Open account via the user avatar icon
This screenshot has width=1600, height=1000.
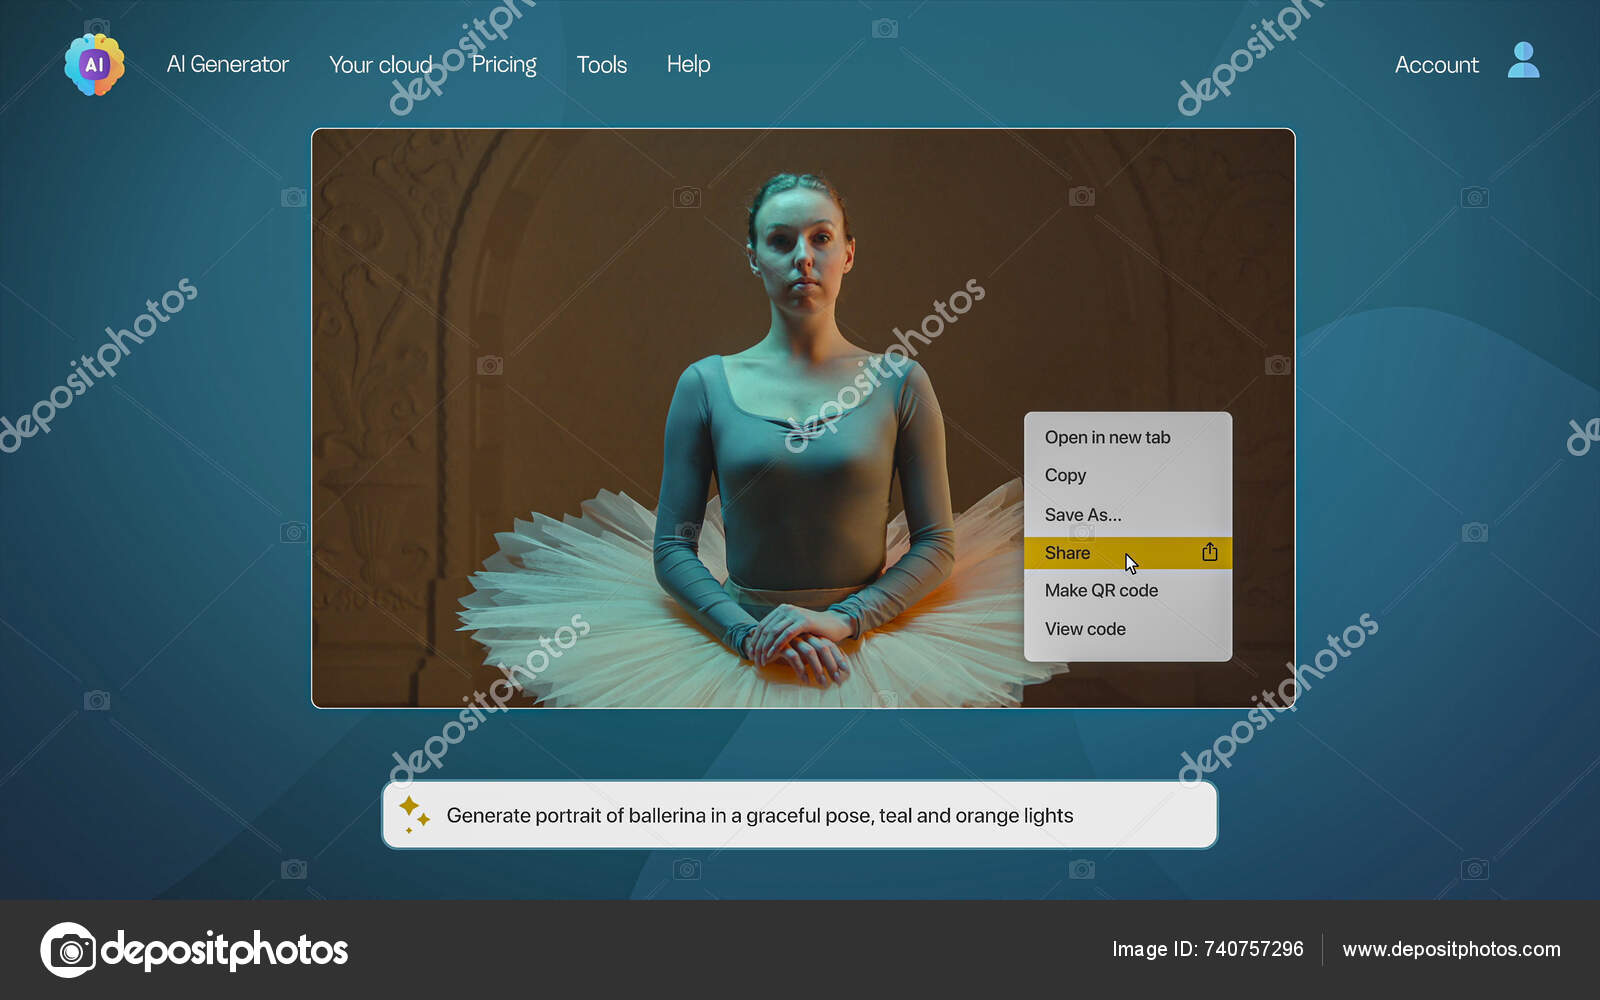pyautogui.click(x=1521, y=60)
